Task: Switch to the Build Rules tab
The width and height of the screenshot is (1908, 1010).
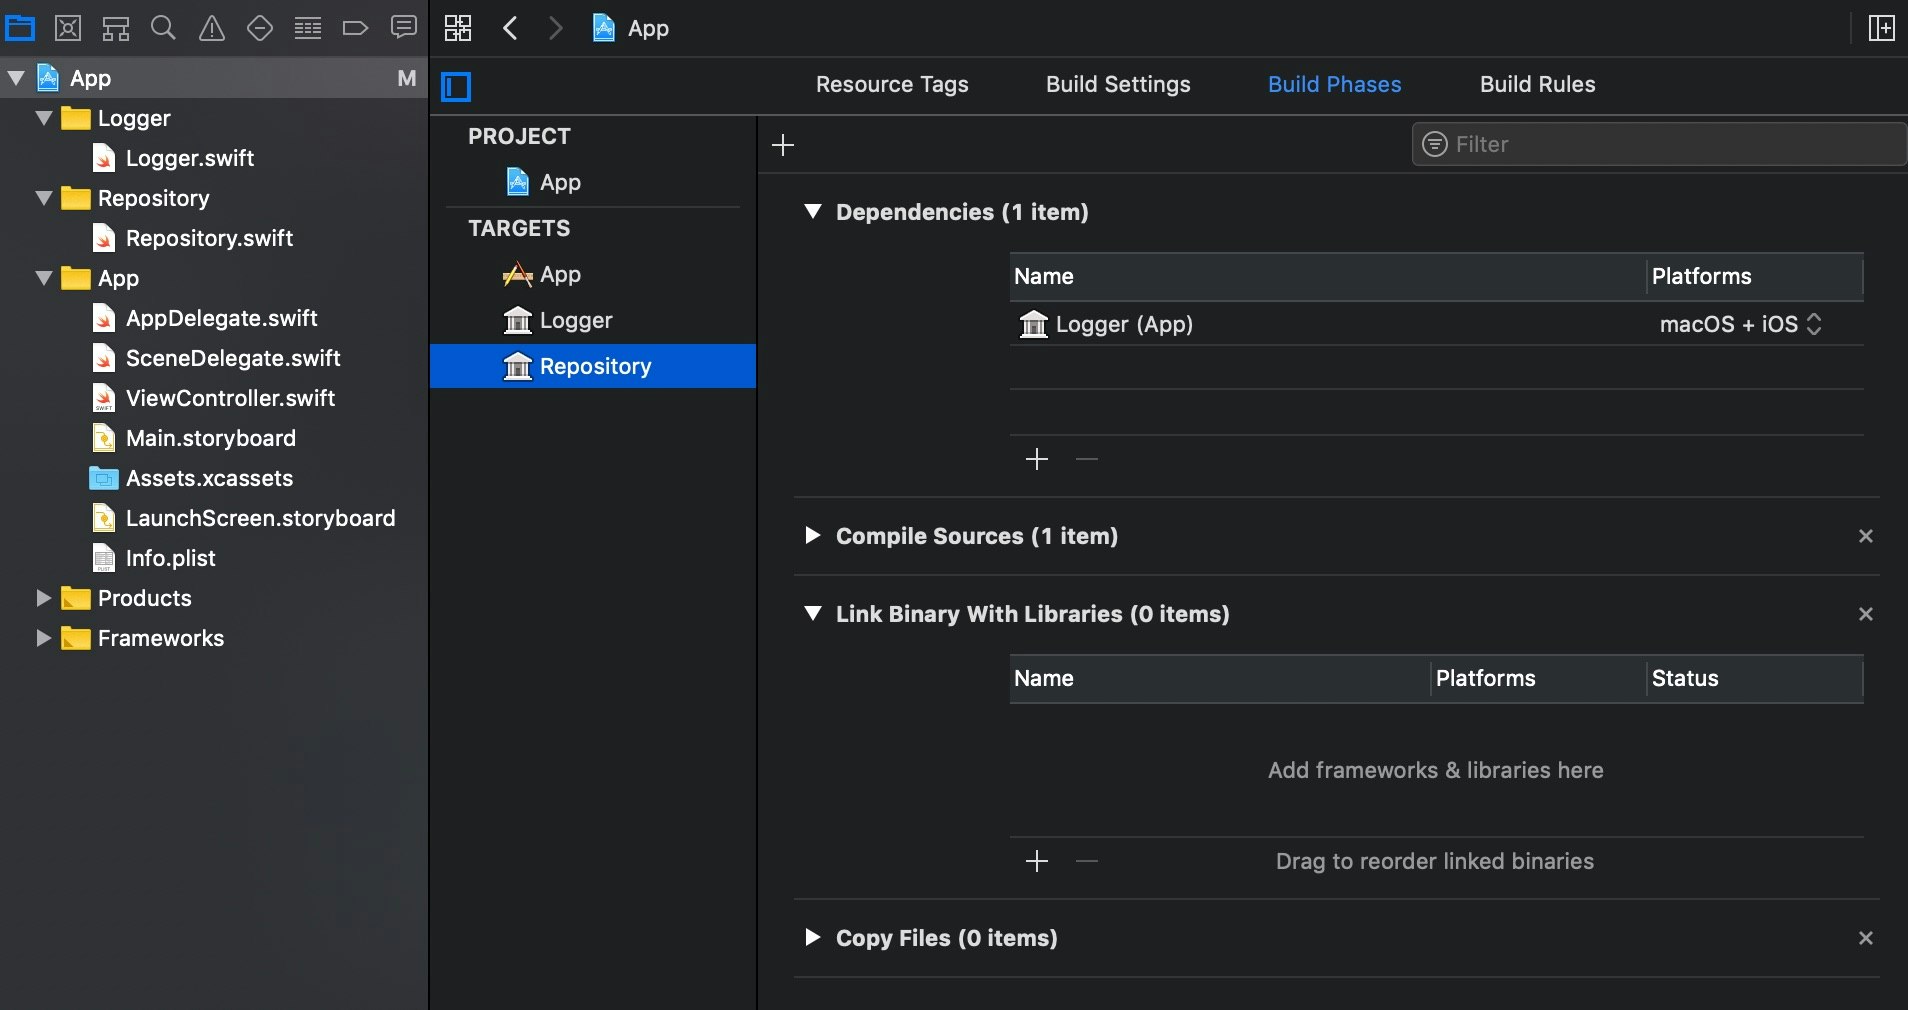Action: [x=1537, y=85]
